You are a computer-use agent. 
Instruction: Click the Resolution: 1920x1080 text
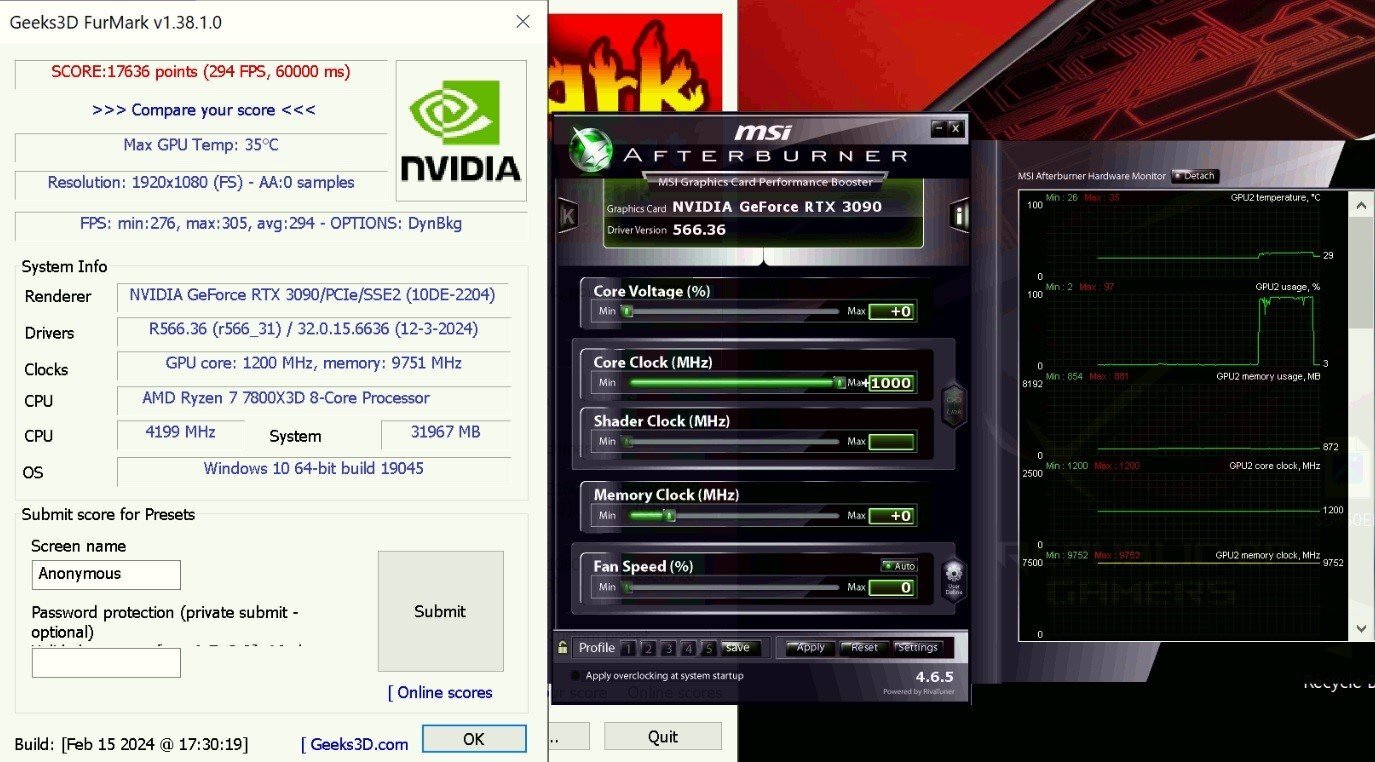tap(201, 183)
